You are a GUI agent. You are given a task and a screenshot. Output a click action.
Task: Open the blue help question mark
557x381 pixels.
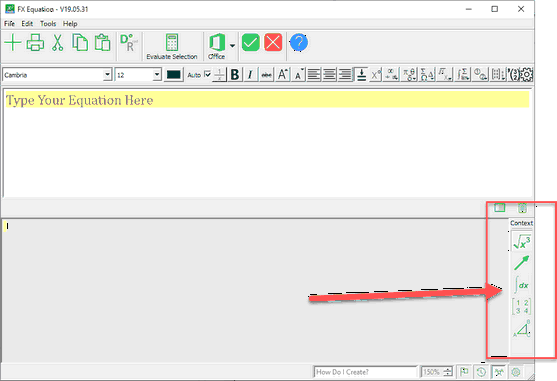coord(299,43)
